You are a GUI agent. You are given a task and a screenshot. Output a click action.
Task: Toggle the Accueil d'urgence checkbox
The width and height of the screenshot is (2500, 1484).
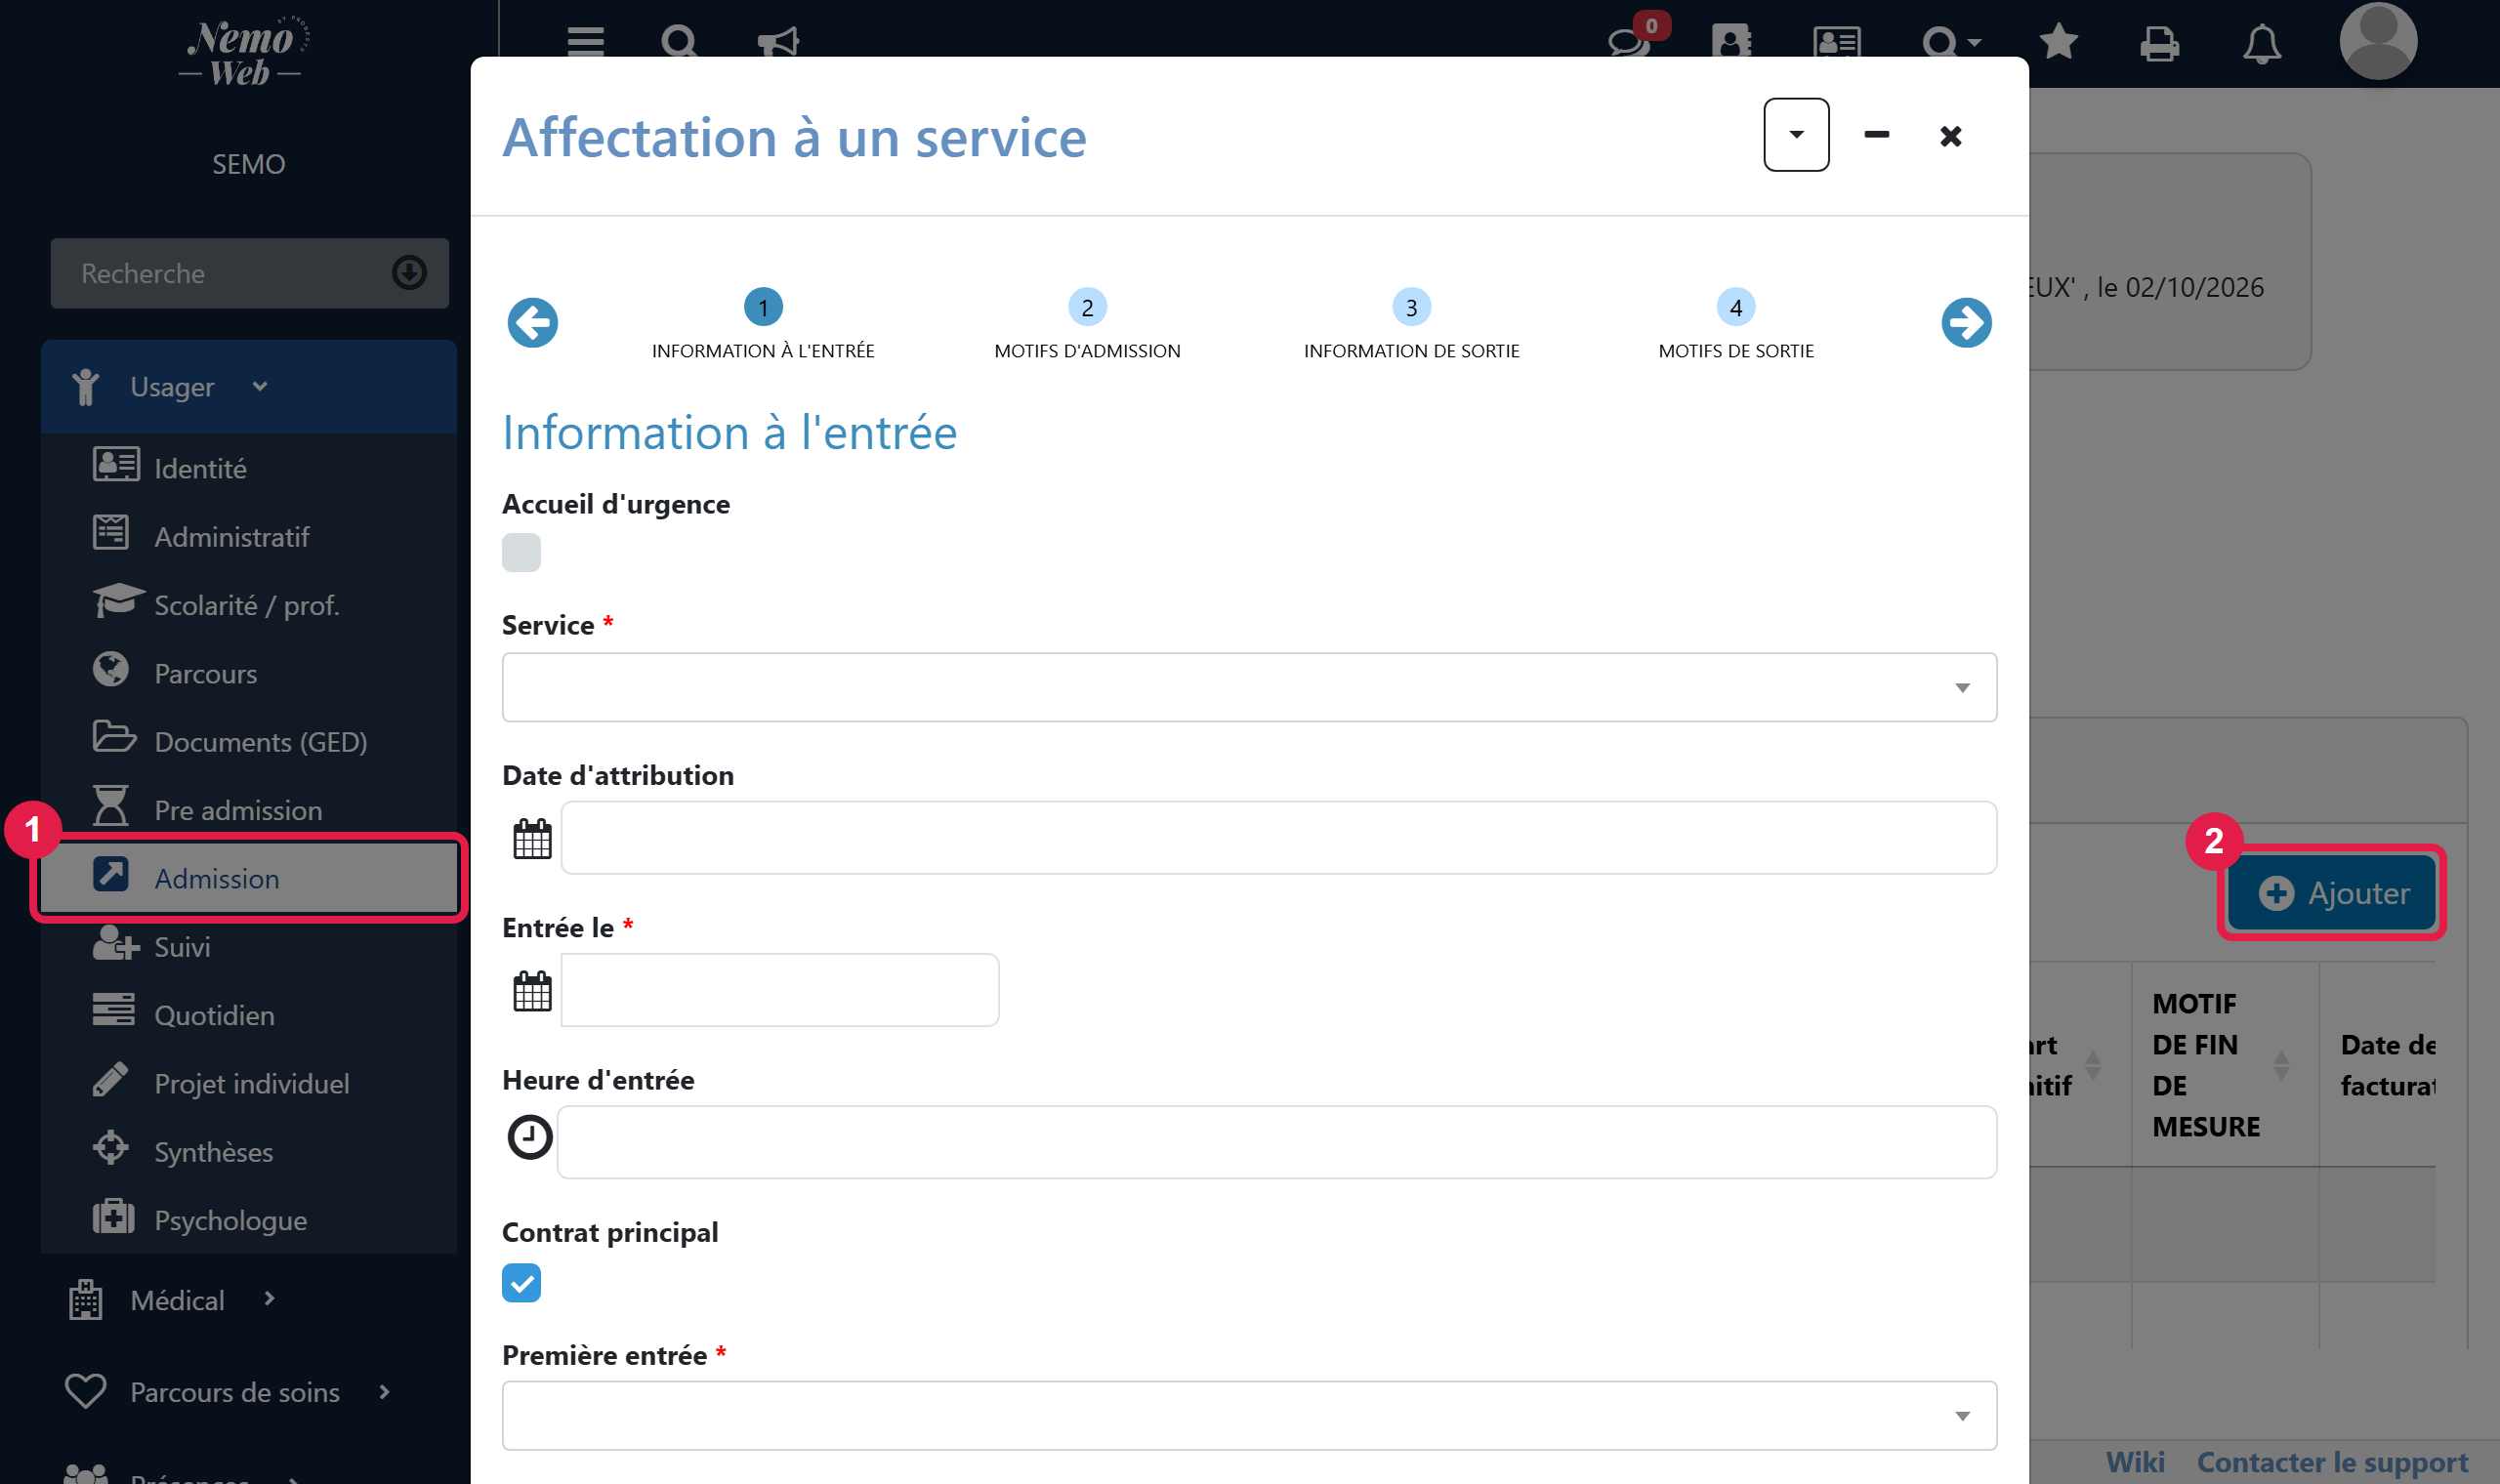[521, 552]
